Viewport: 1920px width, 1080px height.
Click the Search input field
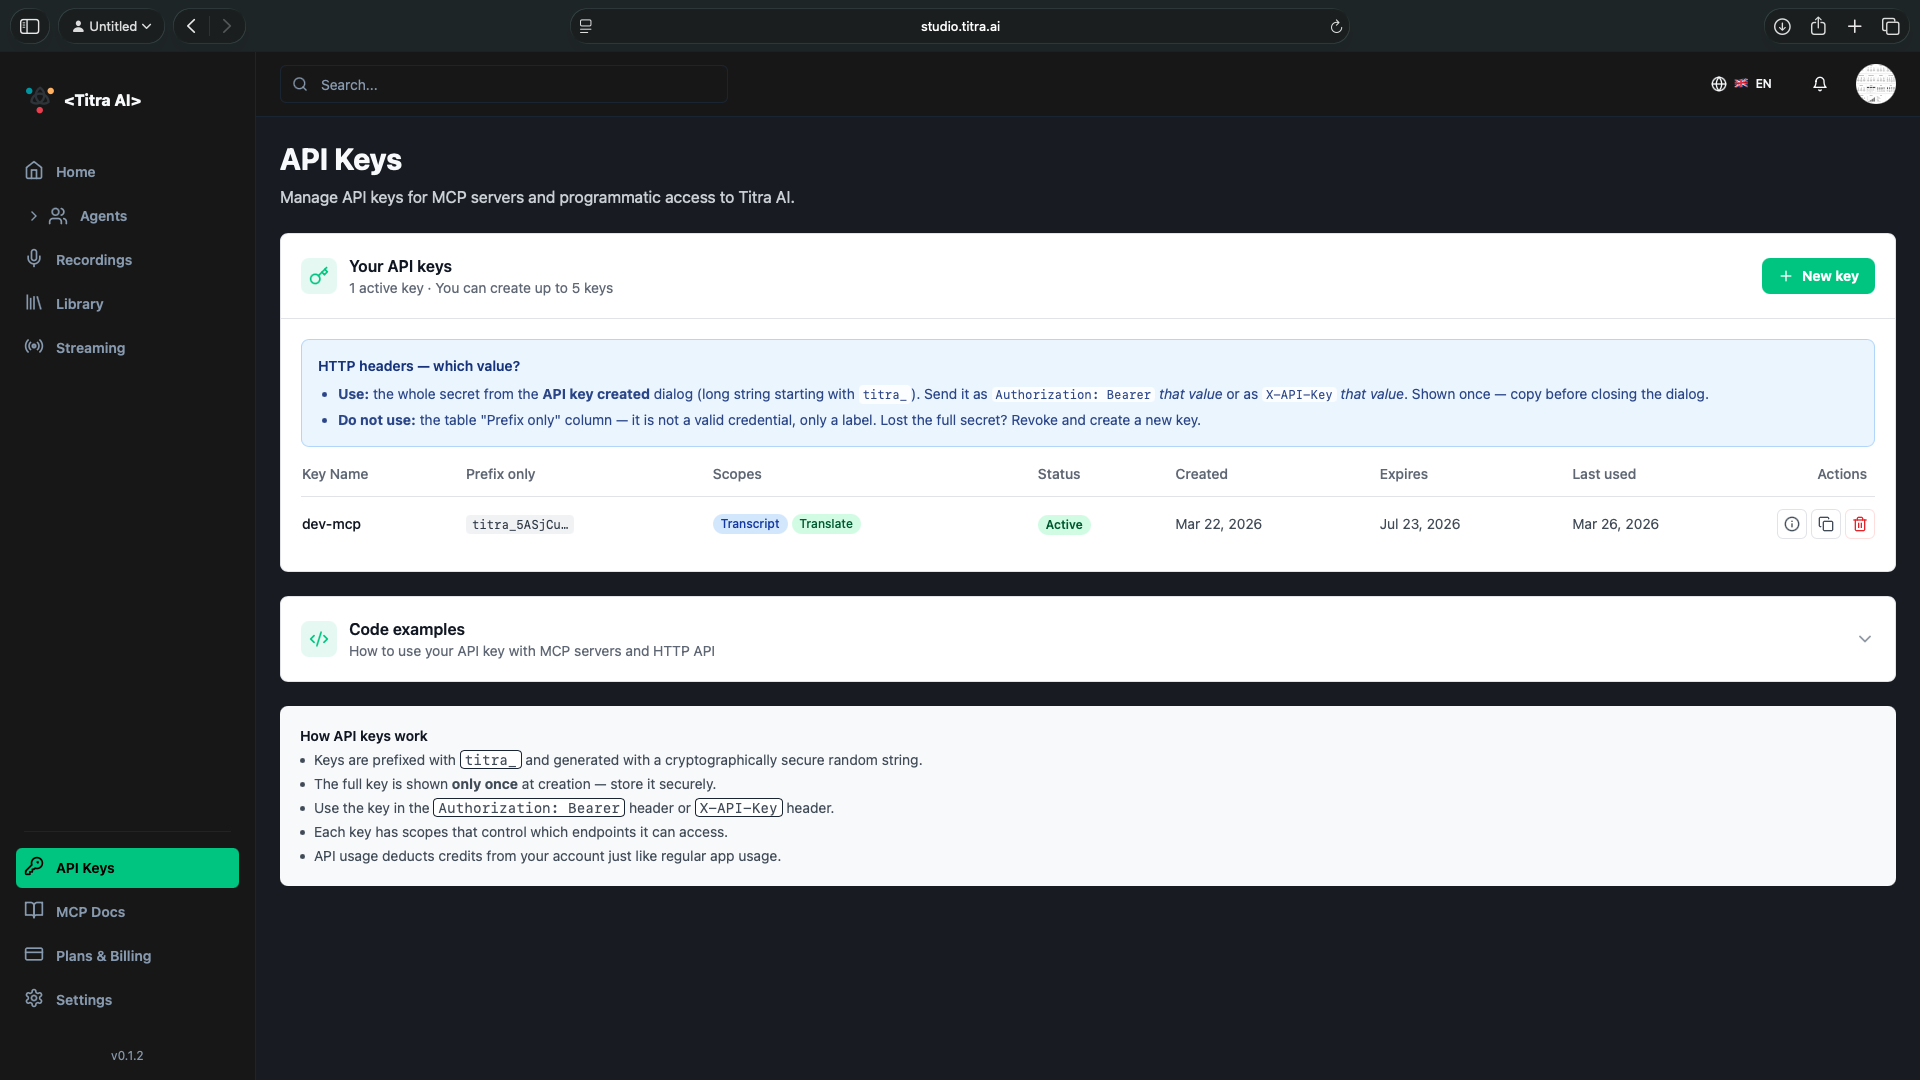503,85
